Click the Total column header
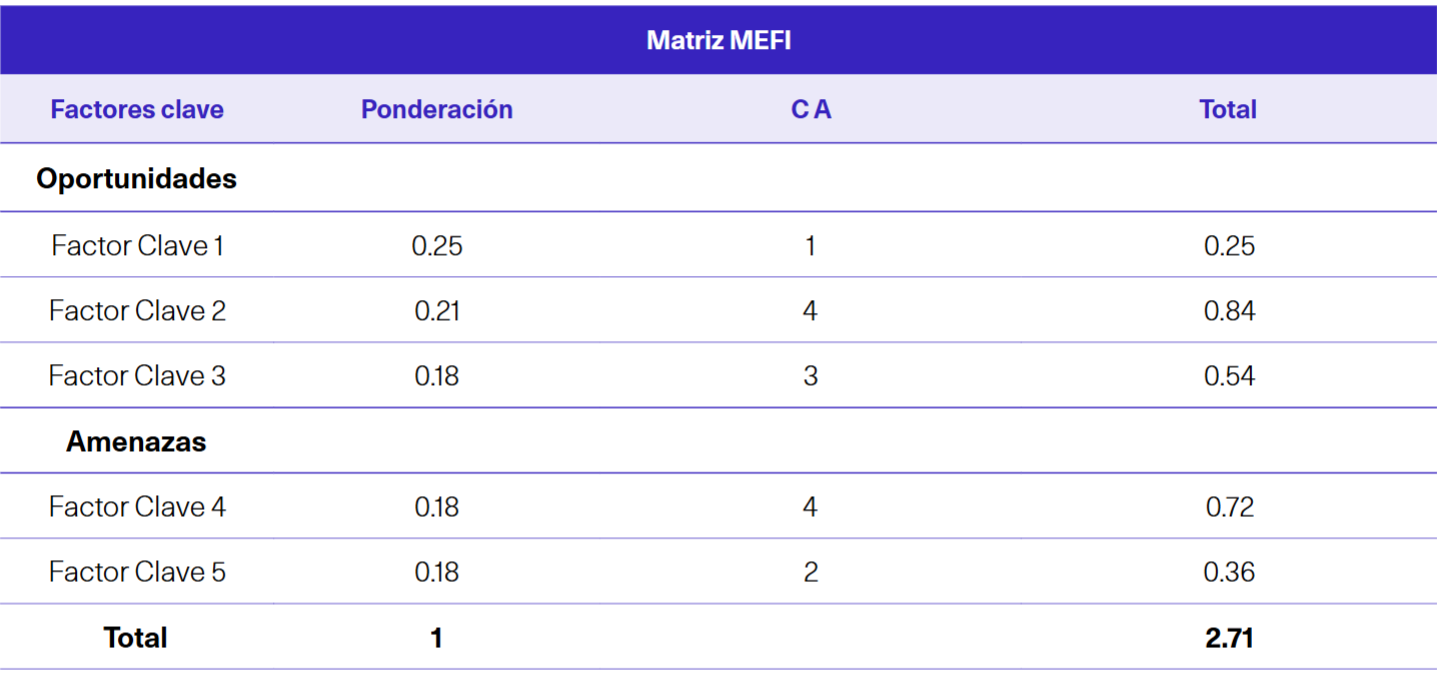The width and height of the screenshot is (1437, 678). tap(1228, 109)
